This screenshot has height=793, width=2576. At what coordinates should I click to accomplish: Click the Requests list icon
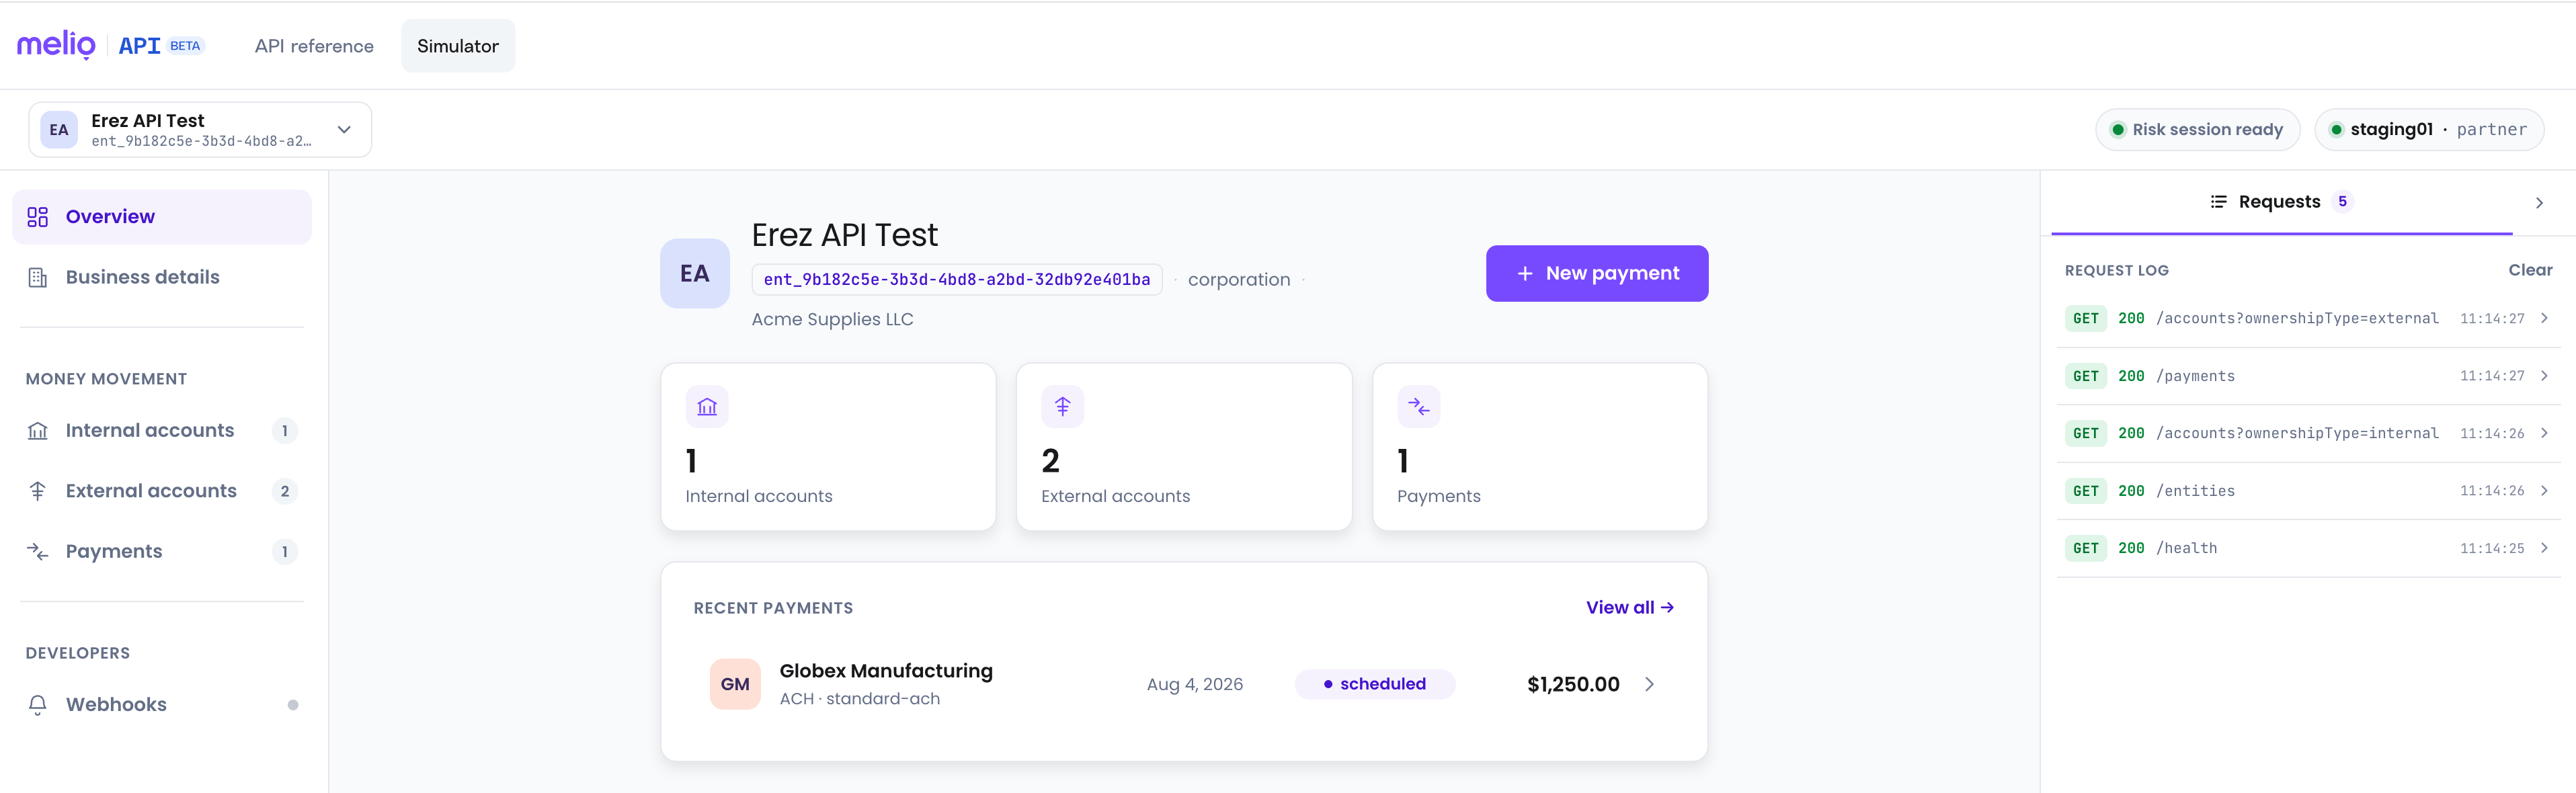coord(2219,202)
